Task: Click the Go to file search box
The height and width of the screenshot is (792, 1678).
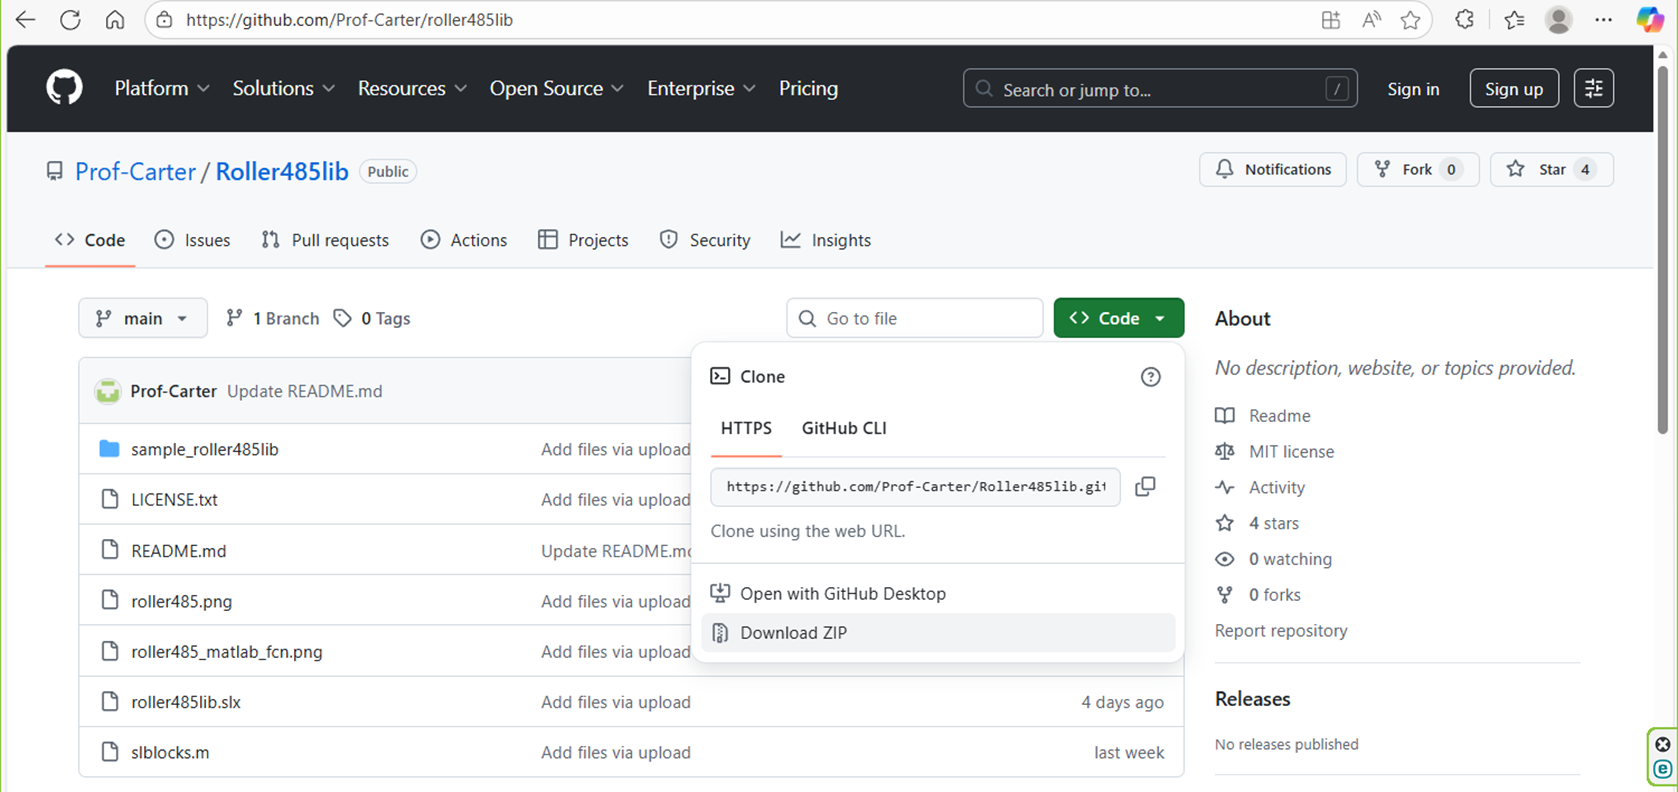Action: point(915,318)
